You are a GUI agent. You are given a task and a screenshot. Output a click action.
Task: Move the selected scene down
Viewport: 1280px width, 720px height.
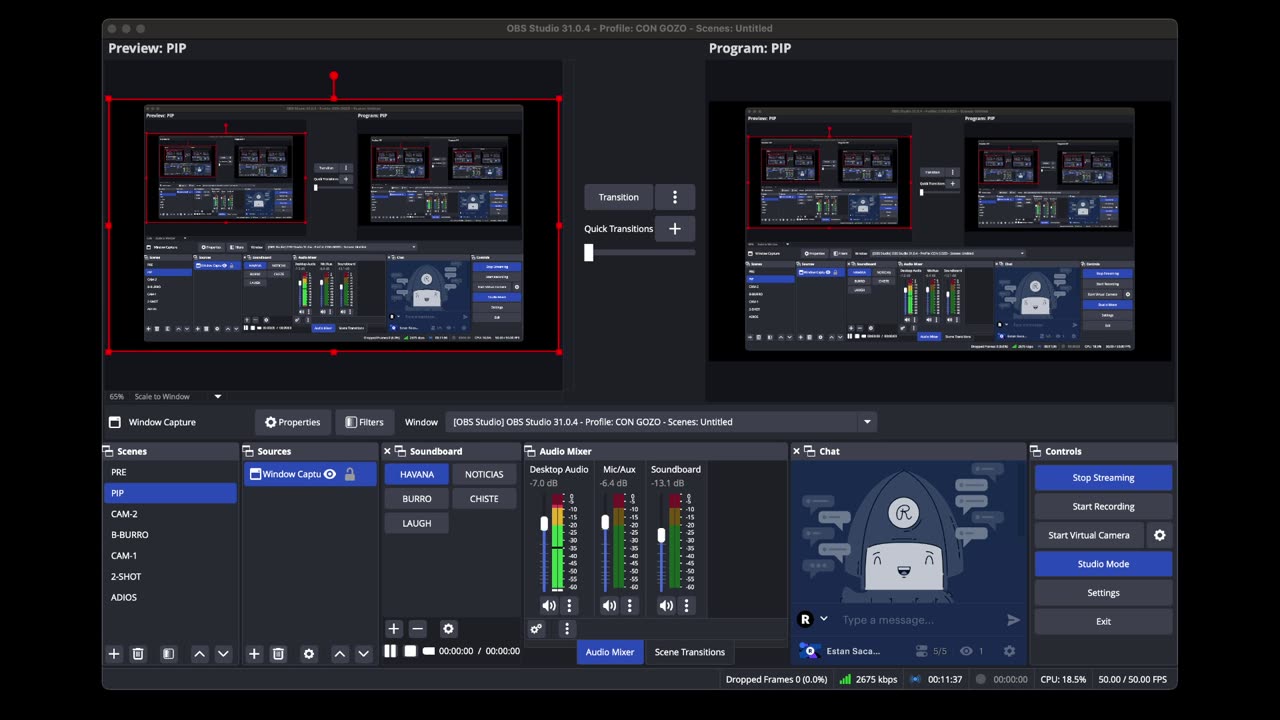(x=223, y=654)
